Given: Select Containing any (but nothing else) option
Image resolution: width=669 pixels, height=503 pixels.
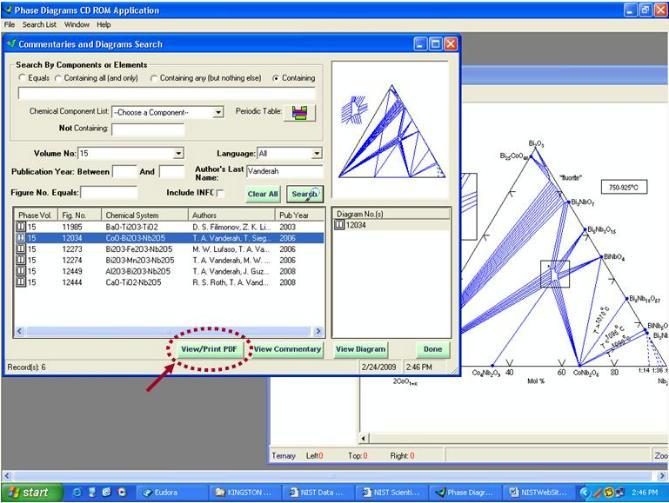Looking at the screenshot, I should point(154,78).
